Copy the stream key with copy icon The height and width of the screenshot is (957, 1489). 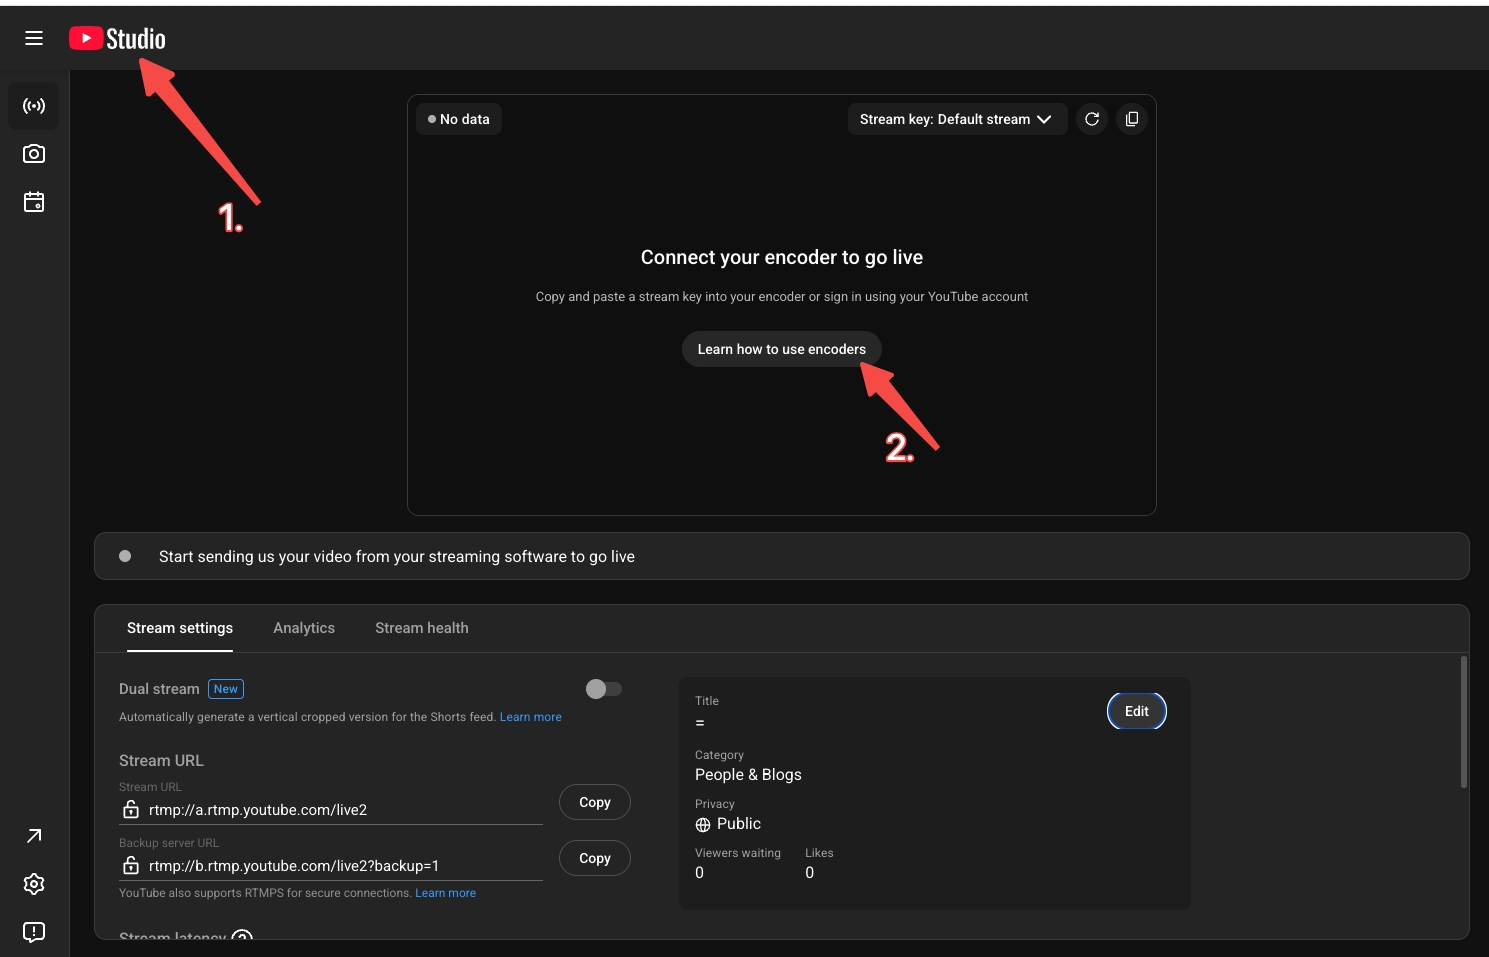coord(1132,119)
